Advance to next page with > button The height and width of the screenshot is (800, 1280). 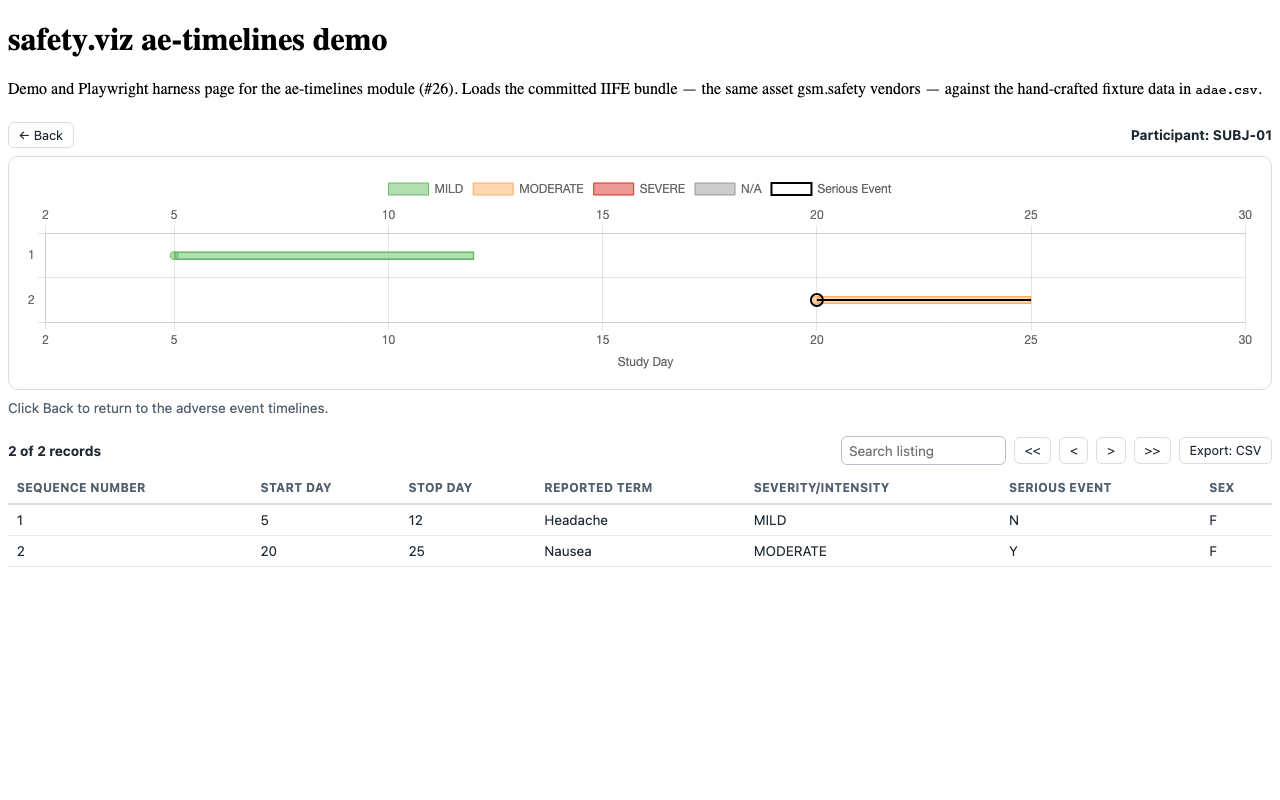click(x=1111, y=451)
